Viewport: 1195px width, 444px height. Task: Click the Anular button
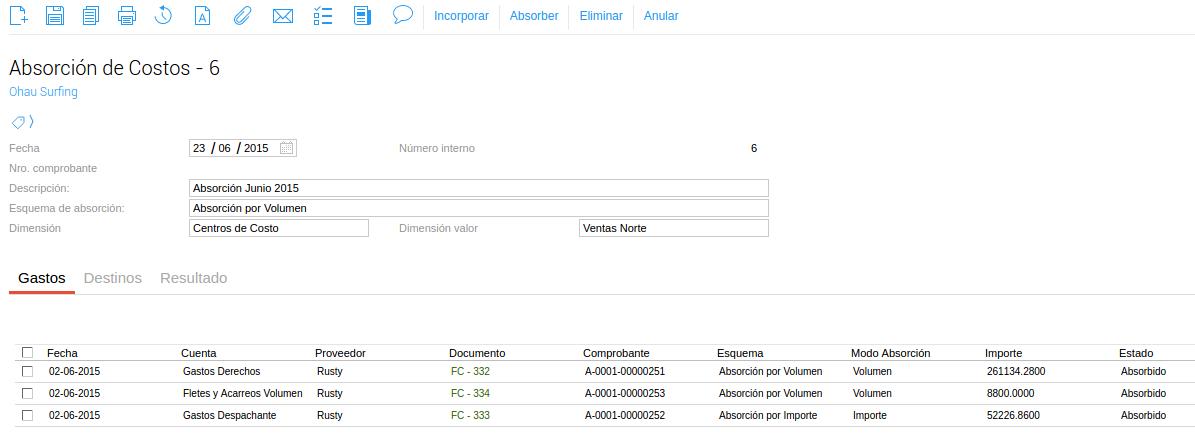pos(661,16)
